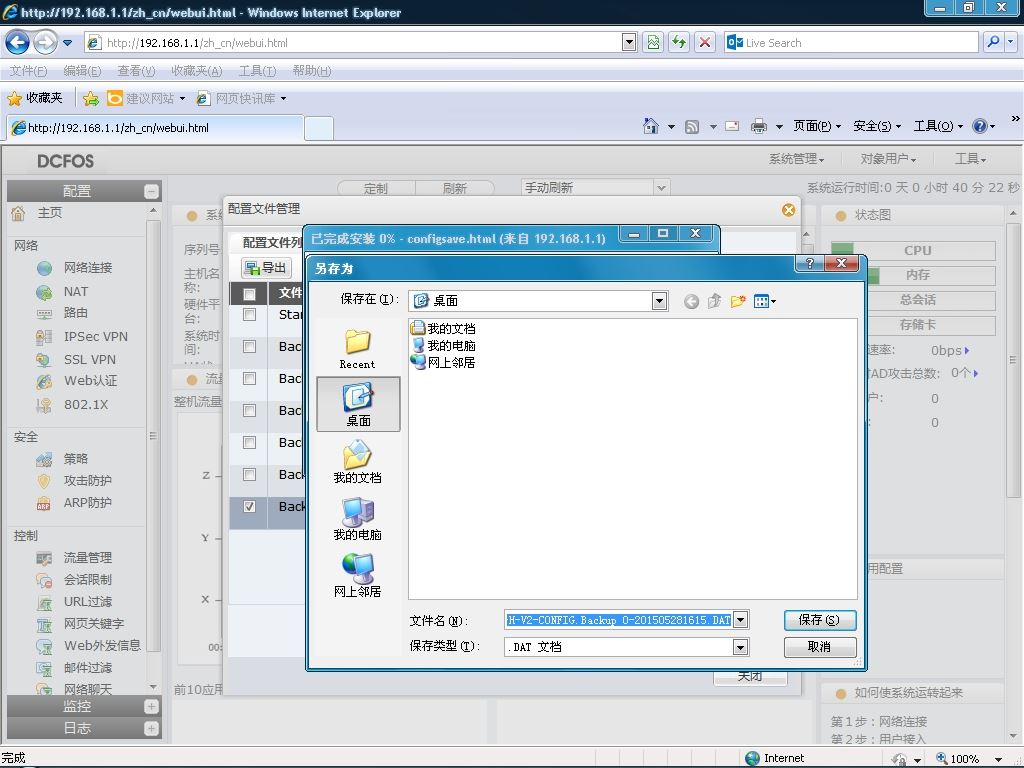Open the 帮助(H) menu
Image resolution: width=1024 pixels, height=768 pixels.
tap(312, 71)
